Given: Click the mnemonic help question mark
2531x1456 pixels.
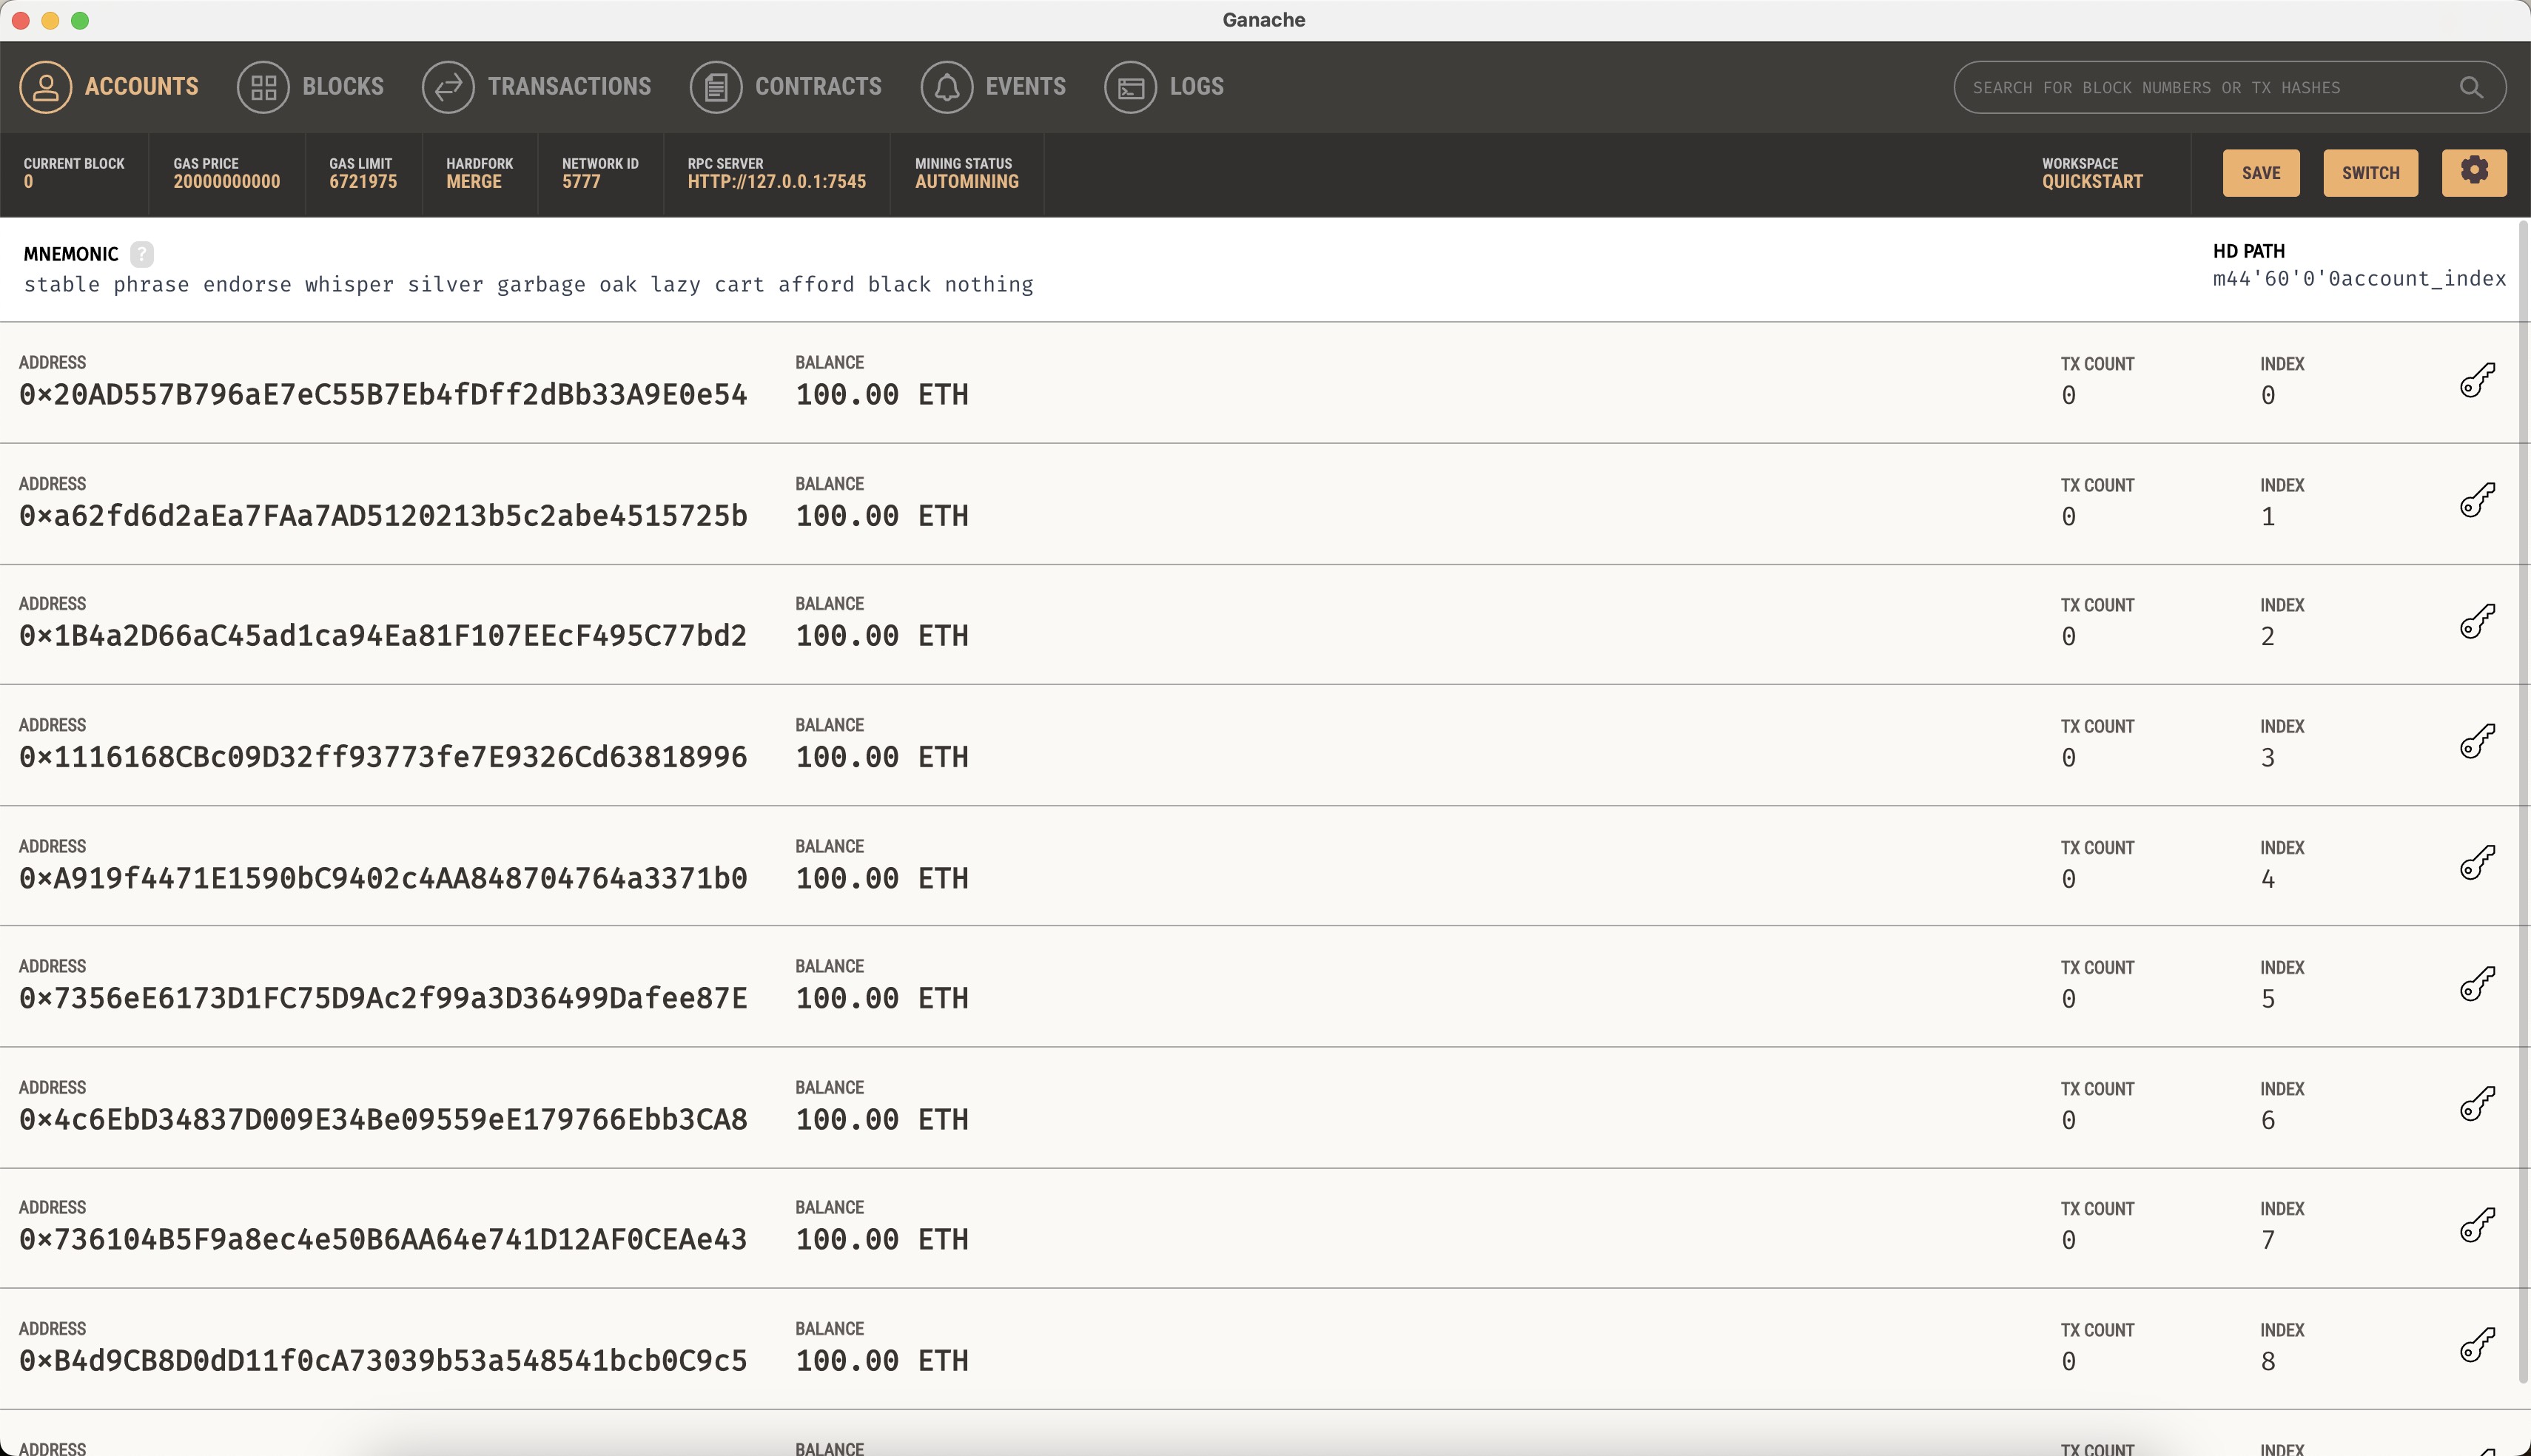Looking at the screenshot, I should click(x=142, y=254).
